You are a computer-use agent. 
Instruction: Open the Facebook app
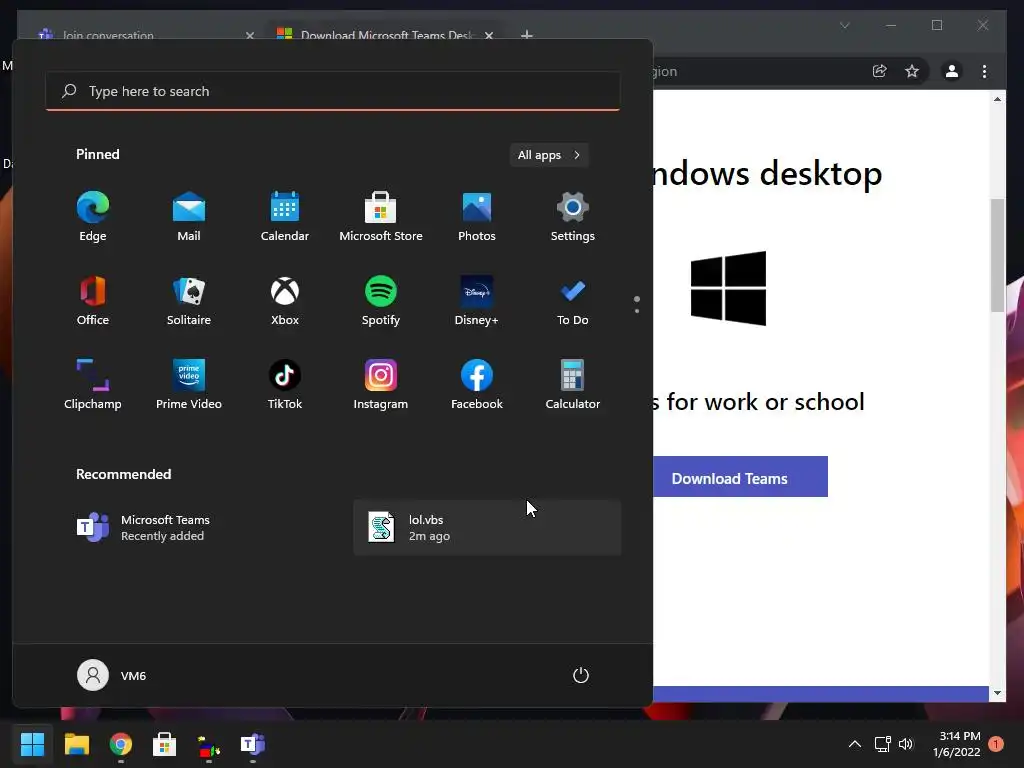pos(477,385)
